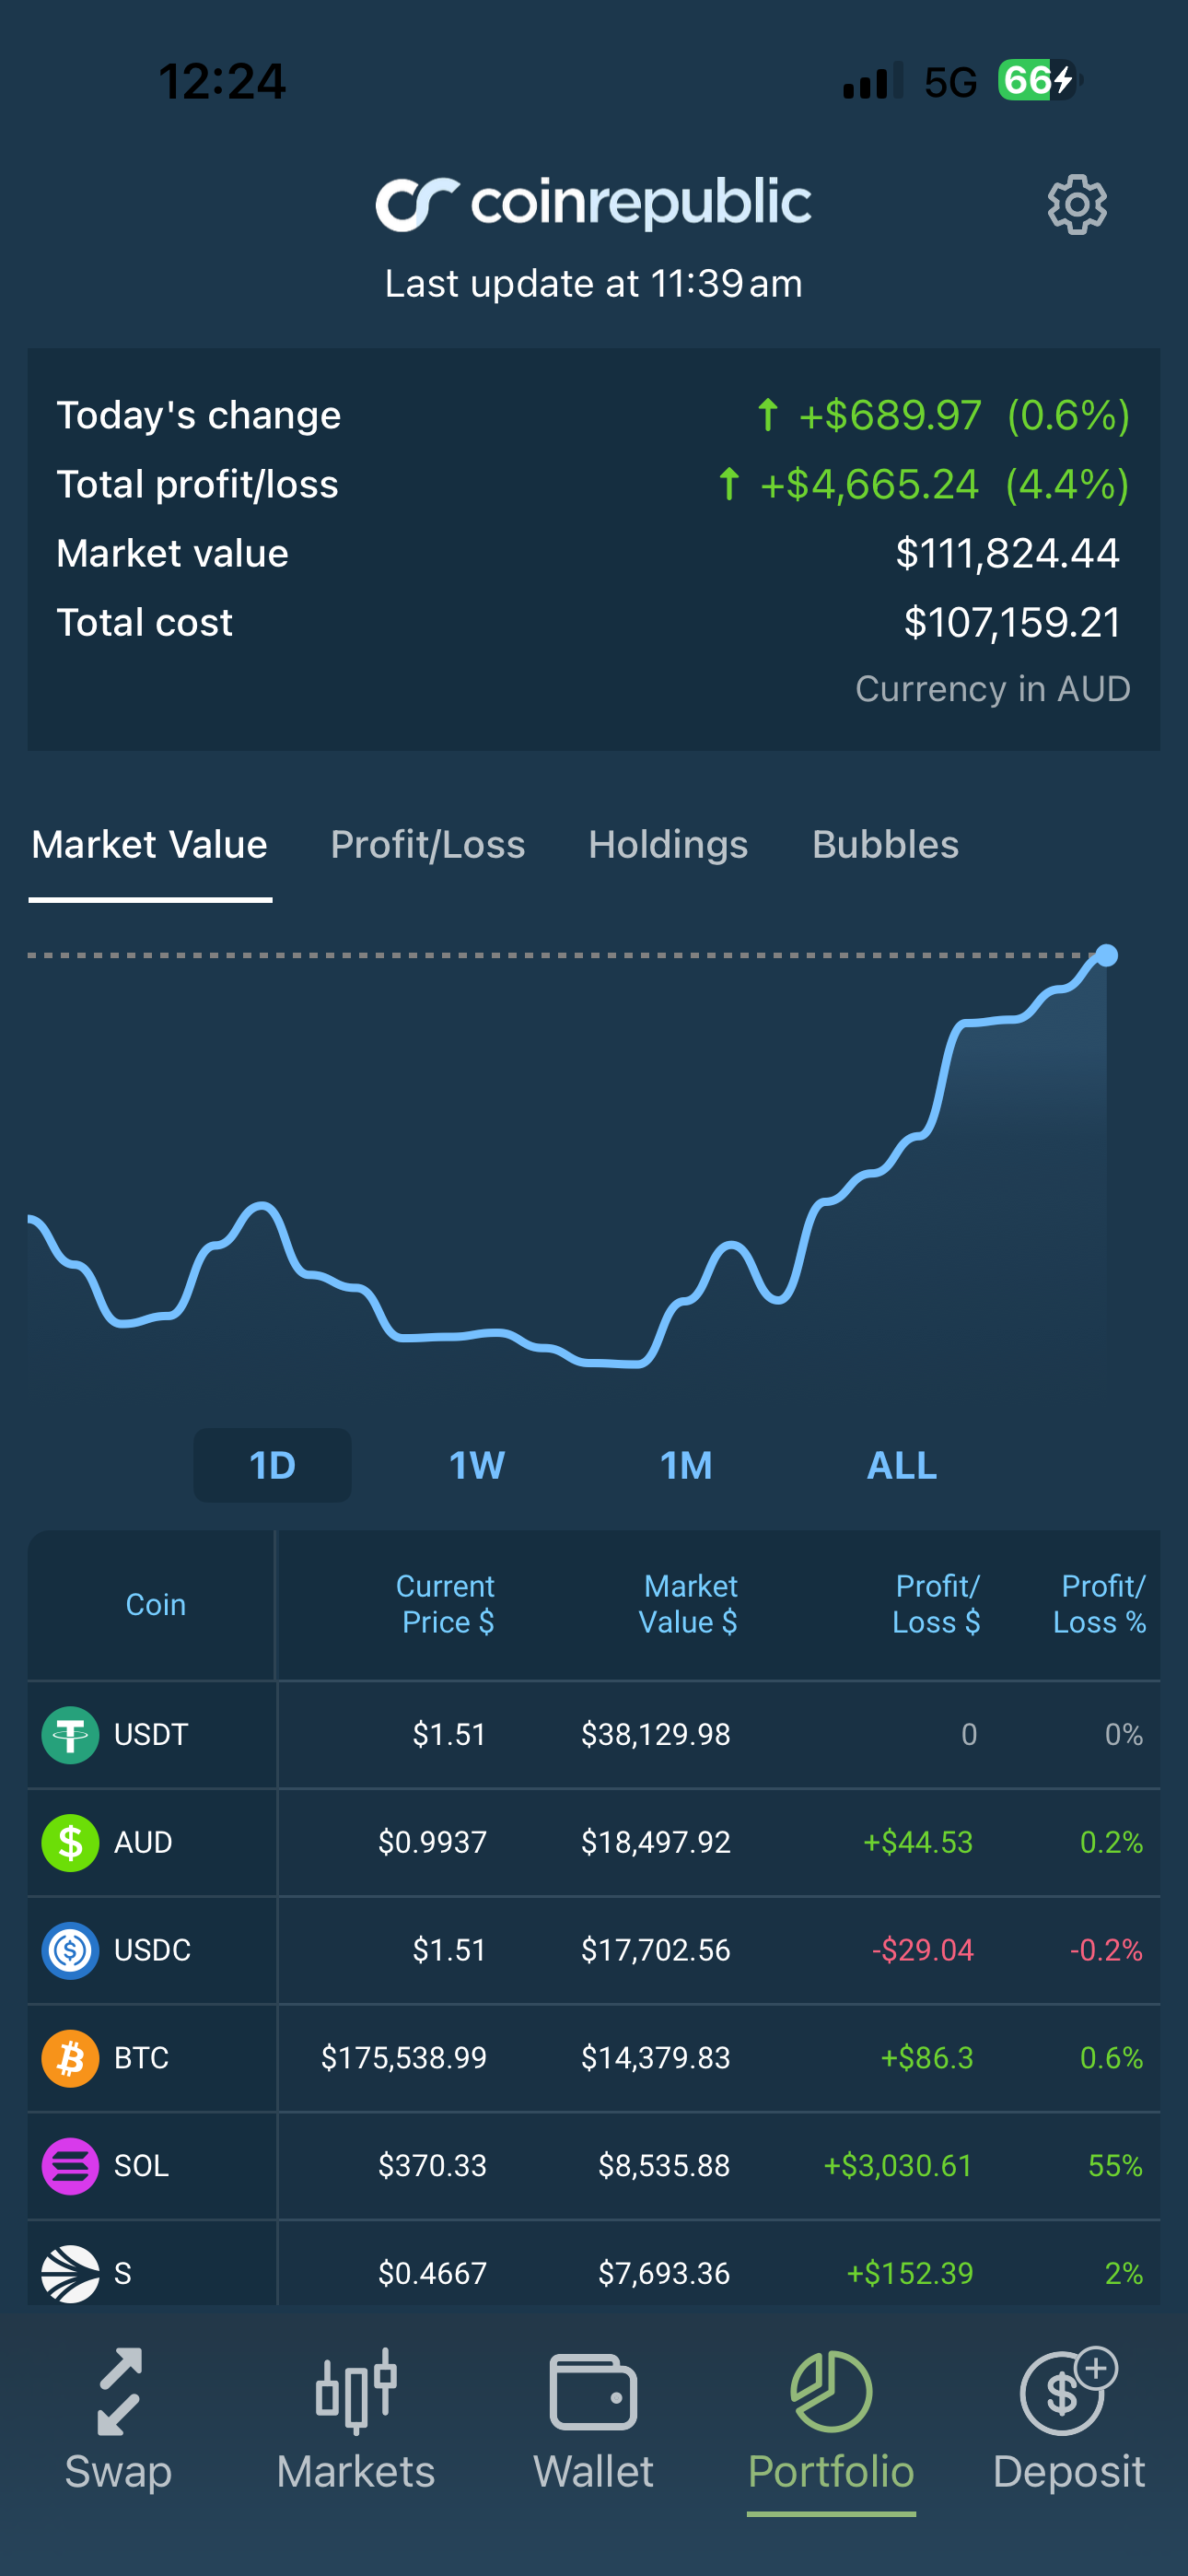Tap the white S coin icon
Screen dimensions: 1188x2576
click(70, 2274)
